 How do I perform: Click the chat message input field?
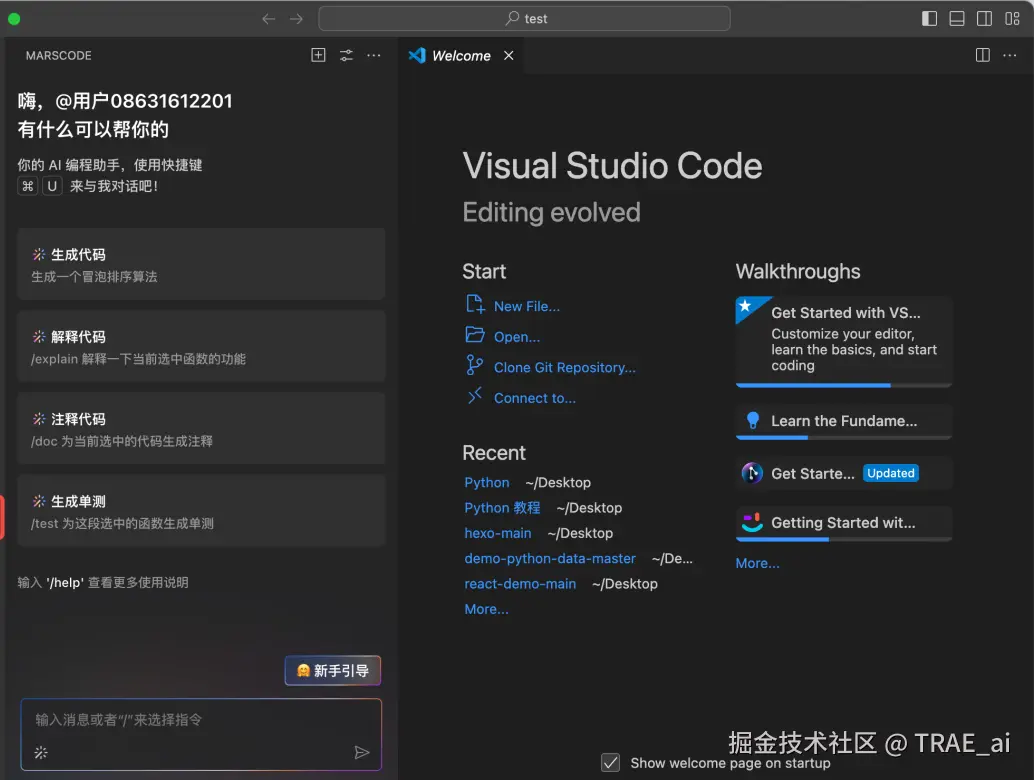(200, 720)
